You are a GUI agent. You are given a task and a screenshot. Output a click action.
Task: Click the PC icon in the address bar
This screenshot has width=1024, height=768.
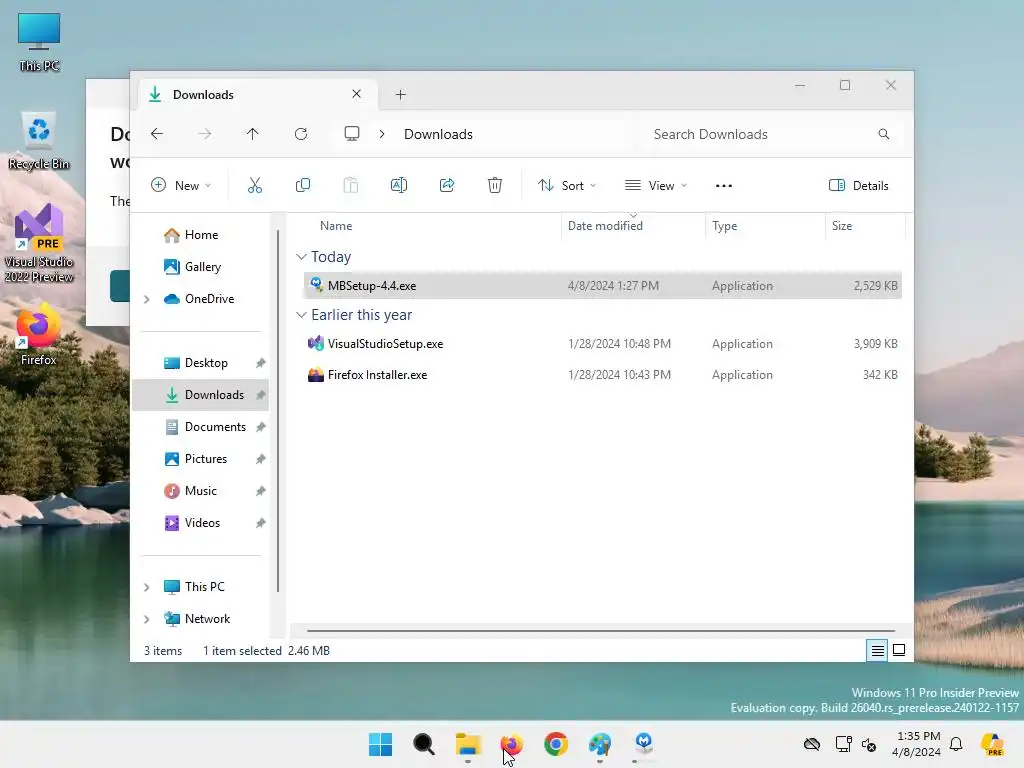pos(352,134)
